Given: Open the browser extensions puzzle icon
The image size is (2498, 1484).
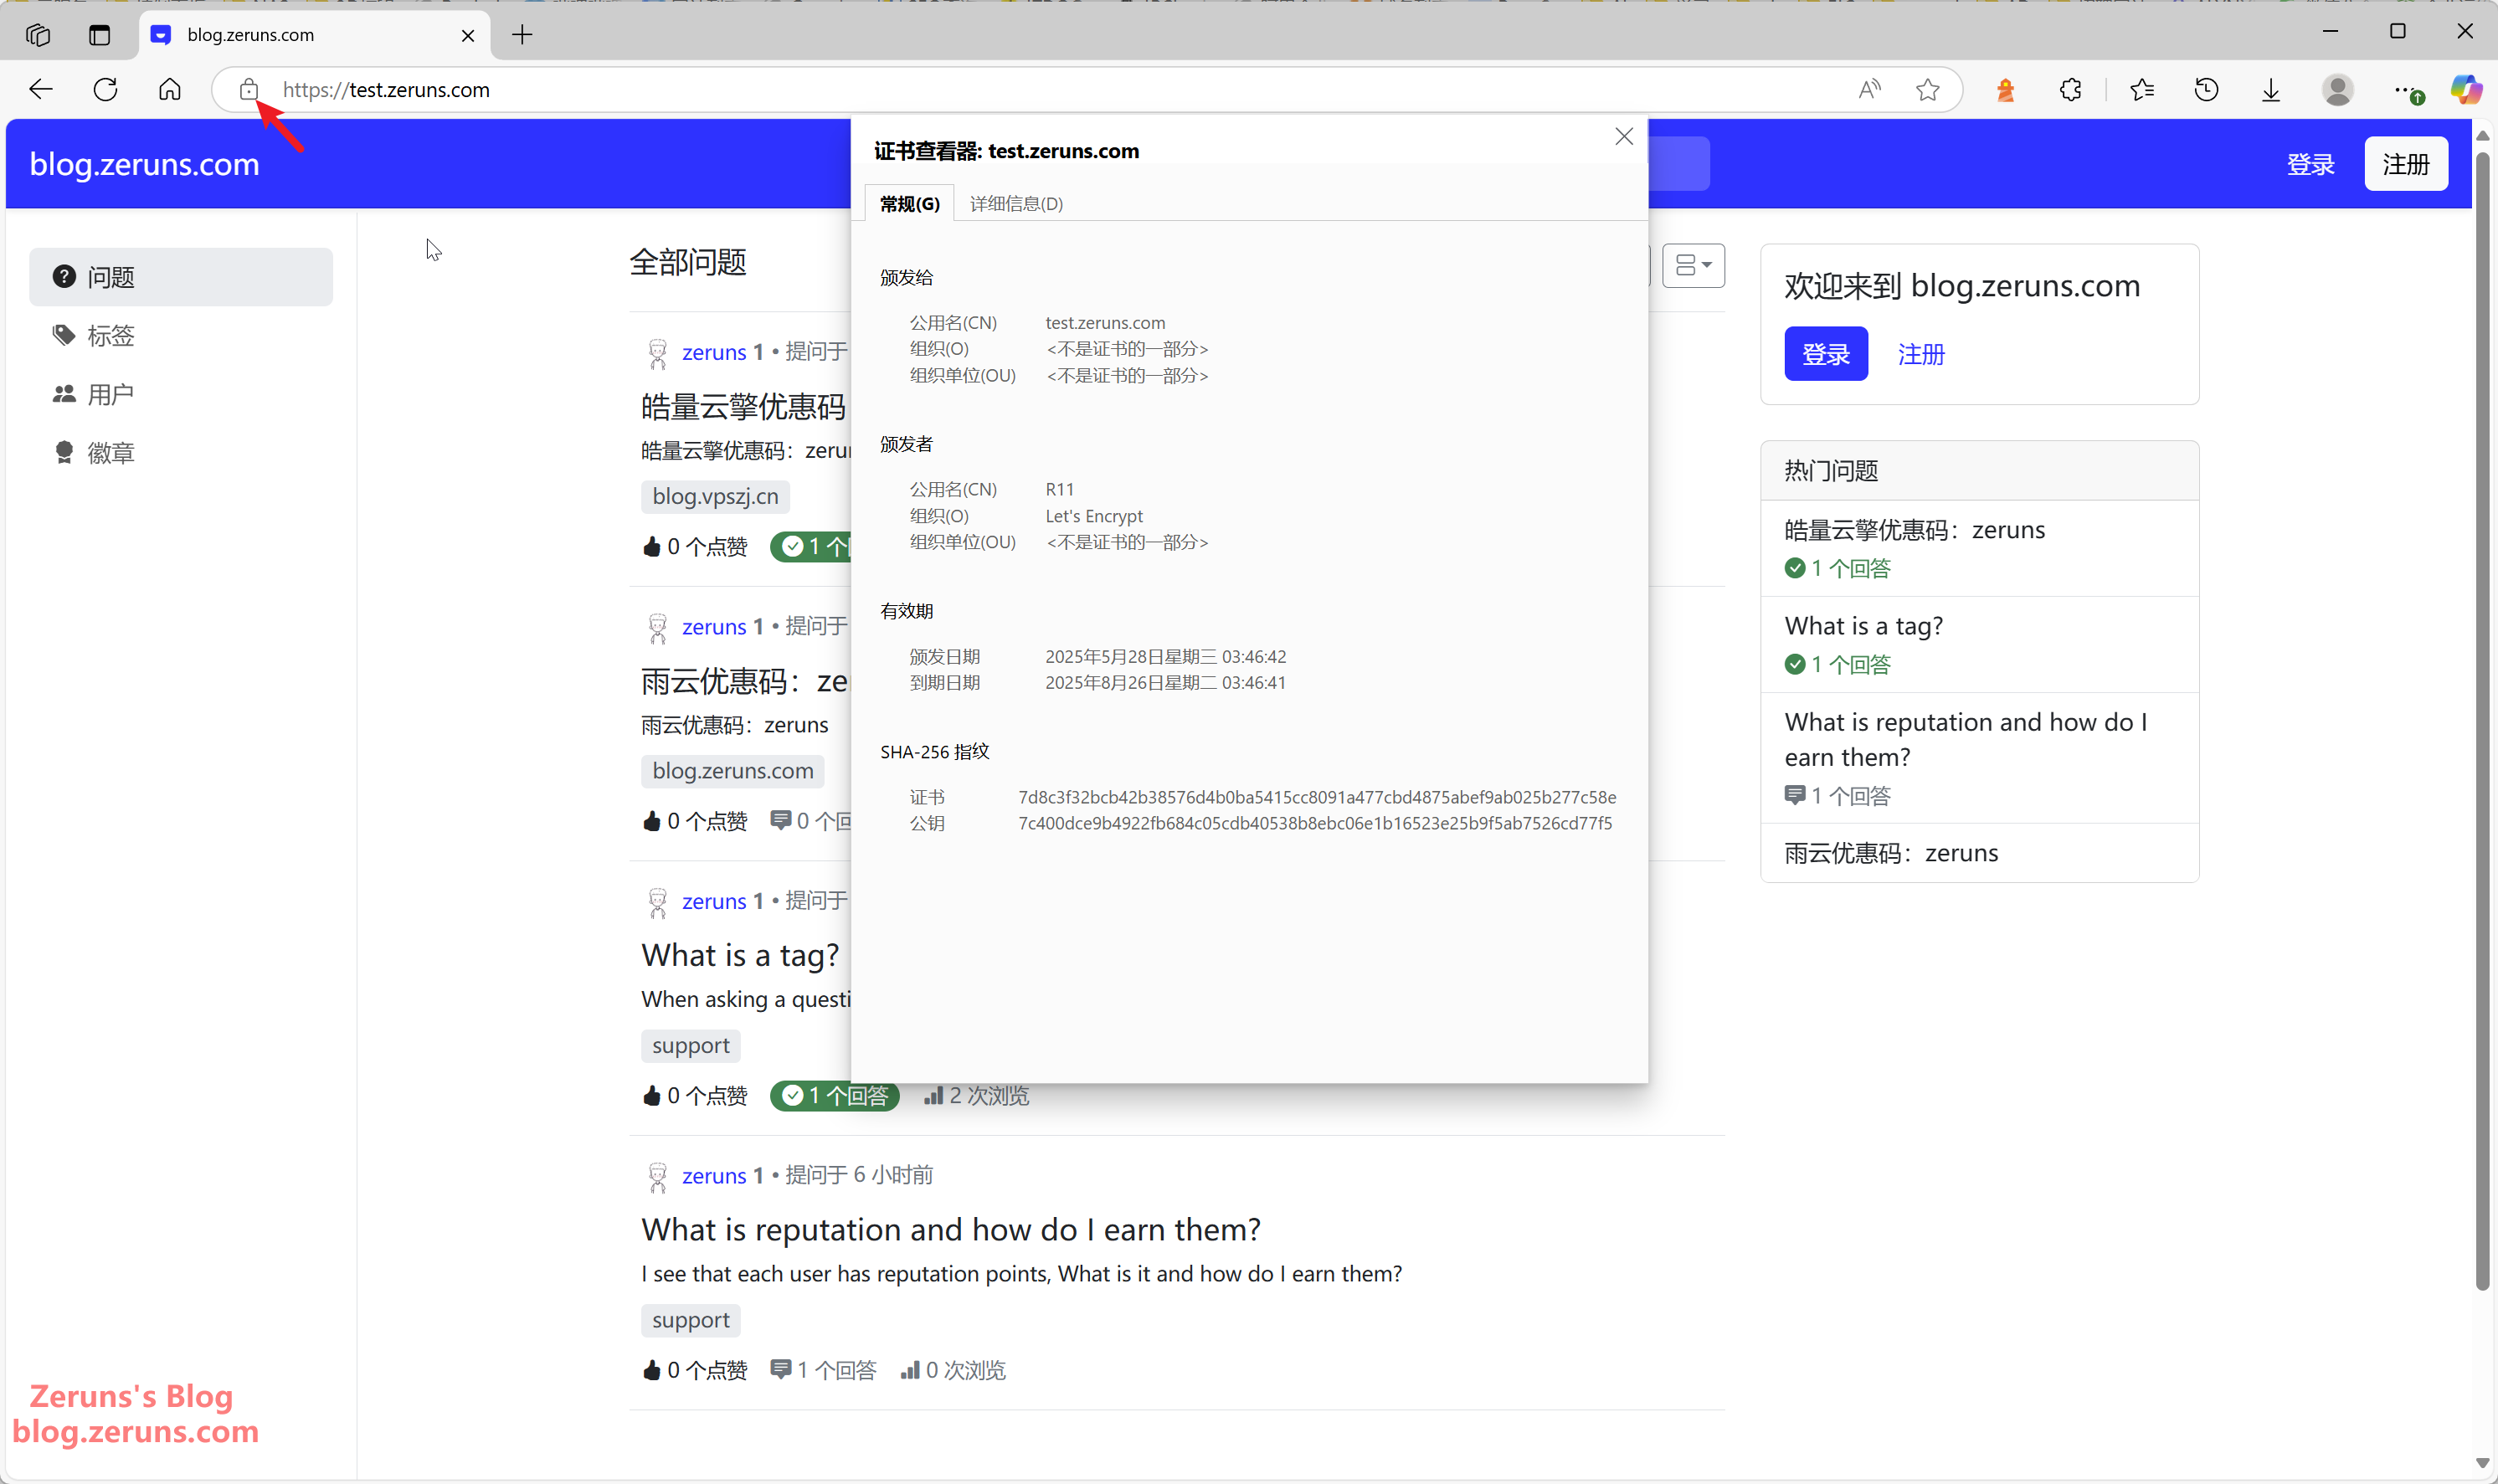Looking at the screenshot, I should pyautogui.click(x=2070, y=90).
